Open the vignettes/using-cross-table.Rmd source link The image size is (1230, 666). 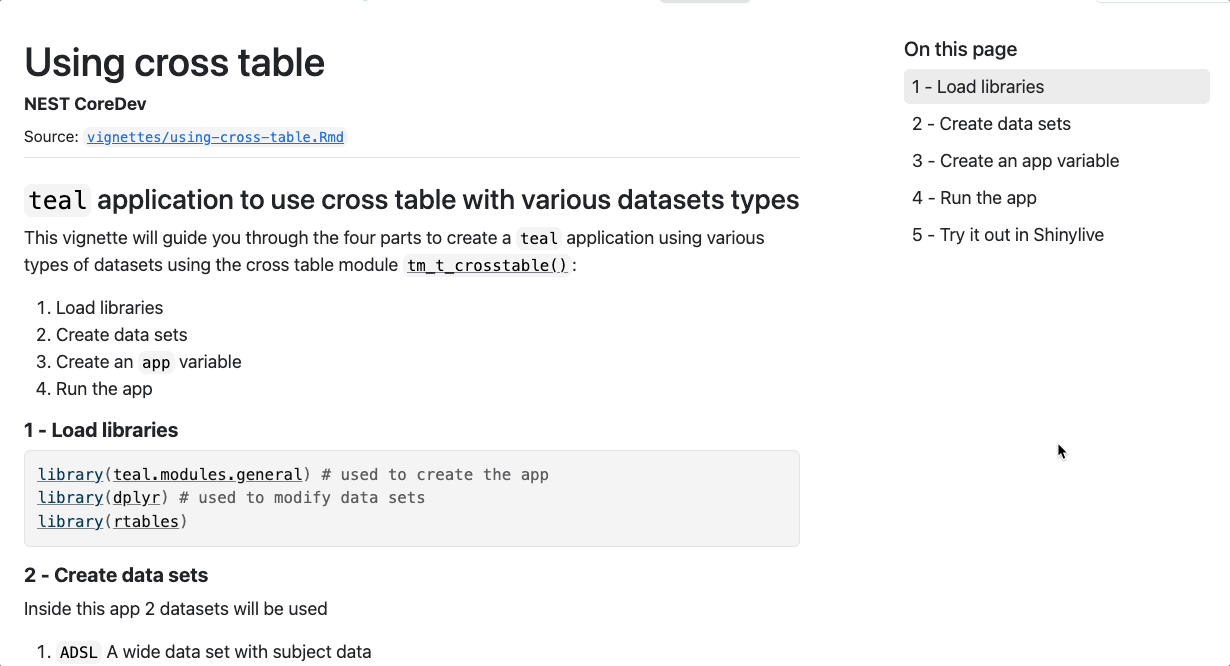(x=215, y=137)
